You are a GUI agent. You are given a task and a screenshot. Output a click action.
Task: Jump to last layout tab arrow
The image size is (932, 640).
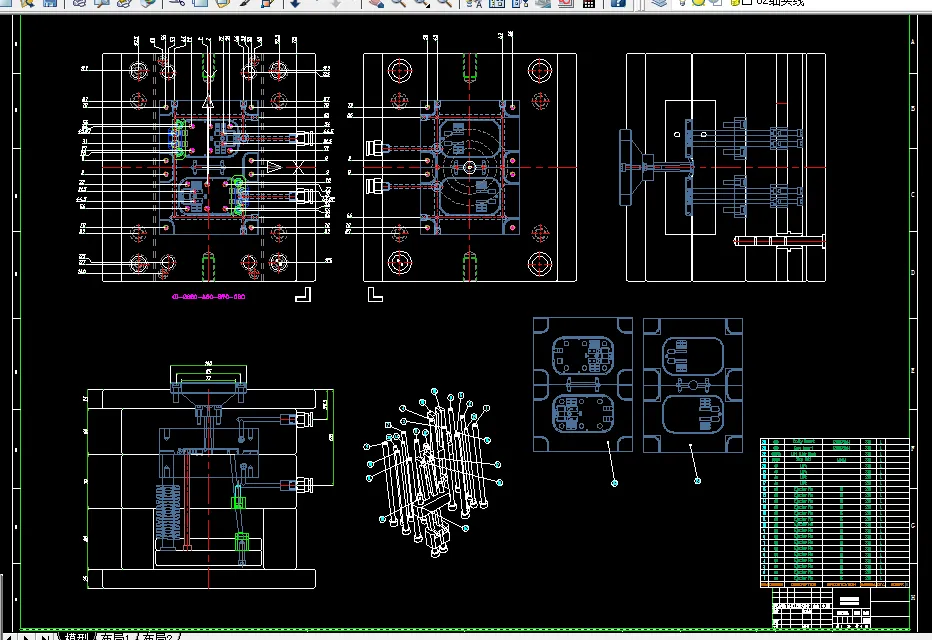(45, 637)
